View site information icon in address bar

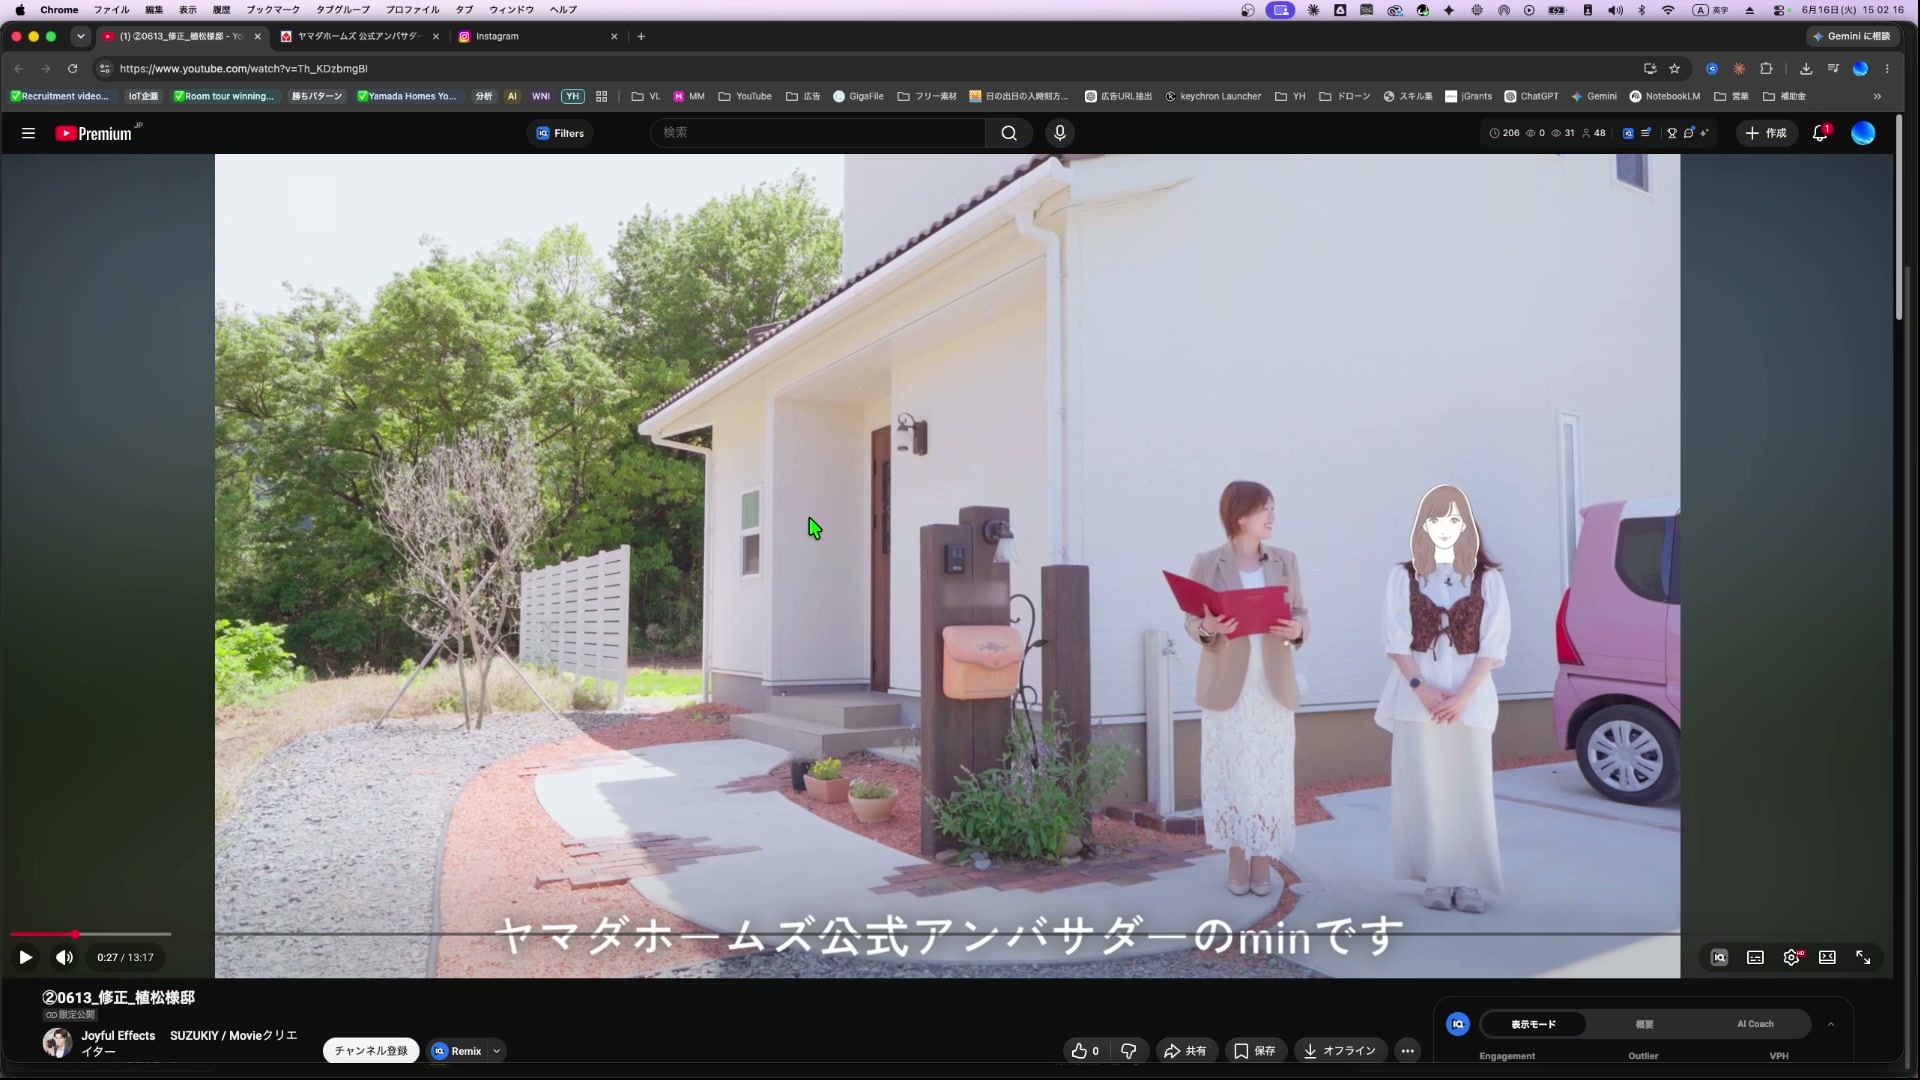104,68
